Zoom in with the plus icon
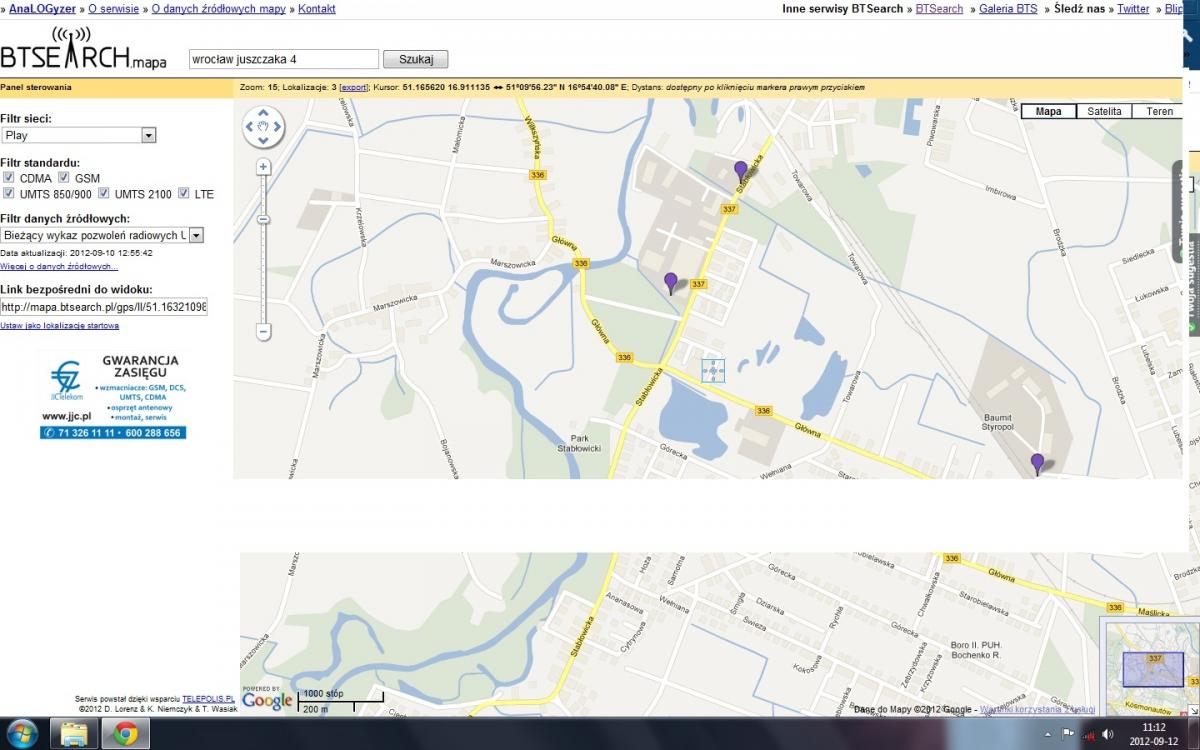 (264, 167)
